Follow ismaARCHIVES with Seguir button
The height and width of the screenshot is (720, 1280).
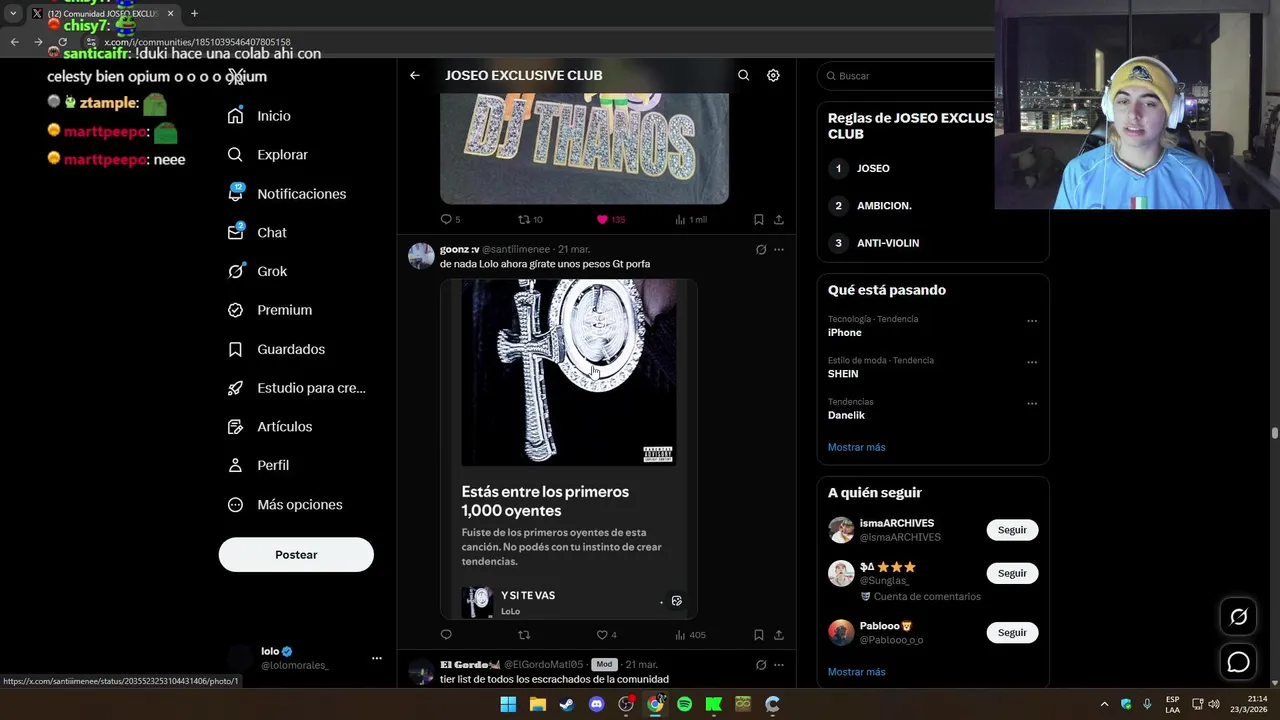pyautogui.click(x=1012, y=530)
